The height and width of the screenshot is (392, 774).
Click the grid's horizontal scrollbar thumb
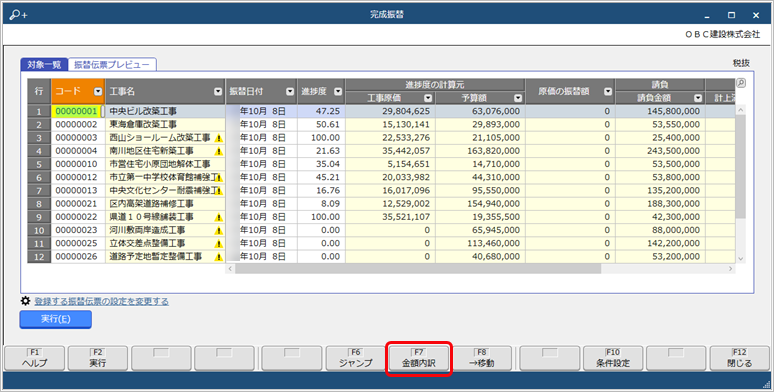click(x=418, y=269)
